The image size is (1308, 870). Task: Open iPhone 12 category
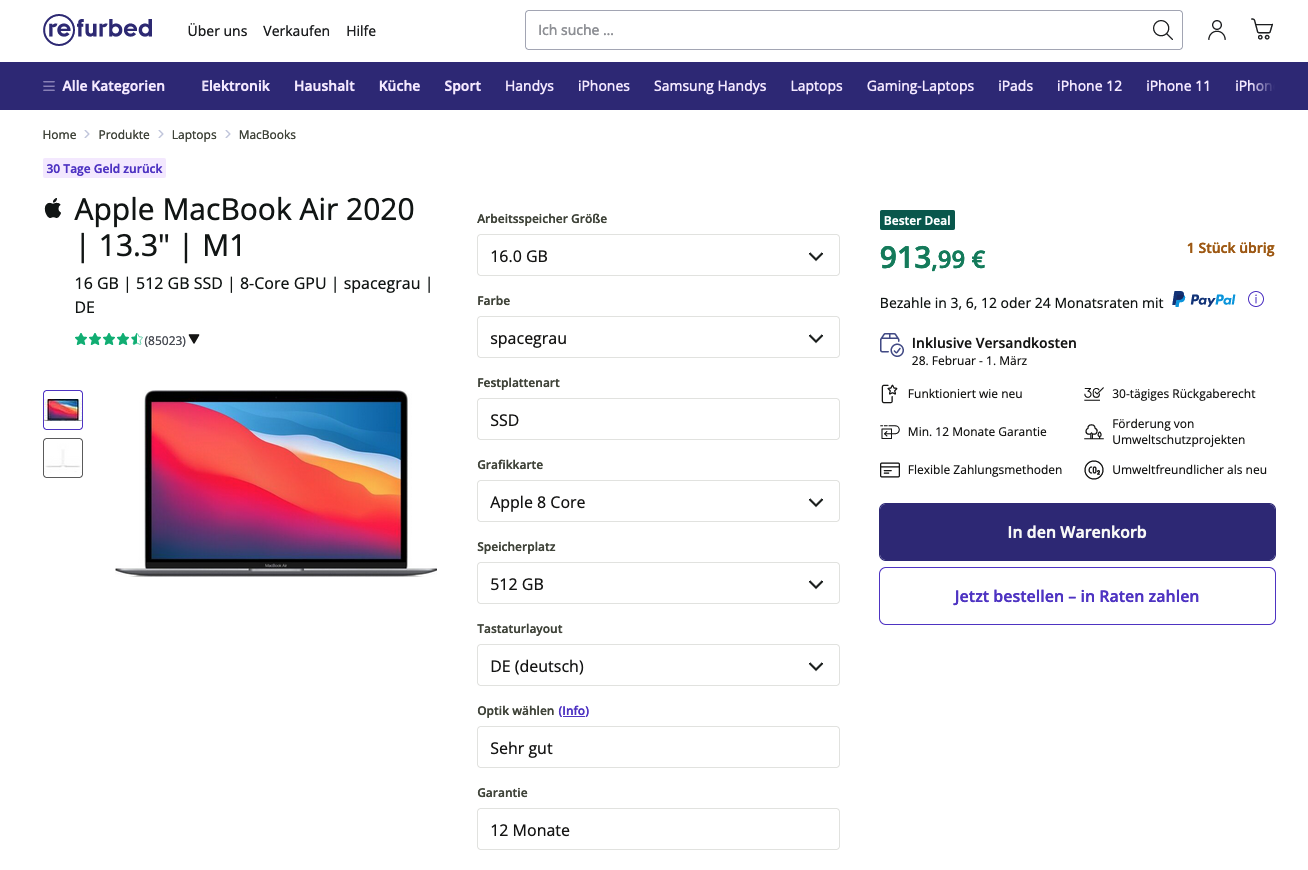[1089, 86]
